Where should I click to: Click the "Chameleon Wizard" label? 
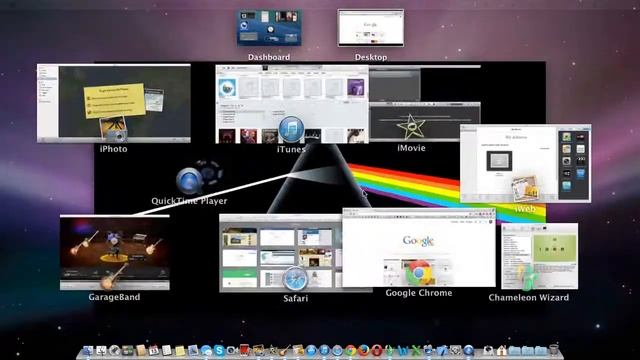coord(529,298)
